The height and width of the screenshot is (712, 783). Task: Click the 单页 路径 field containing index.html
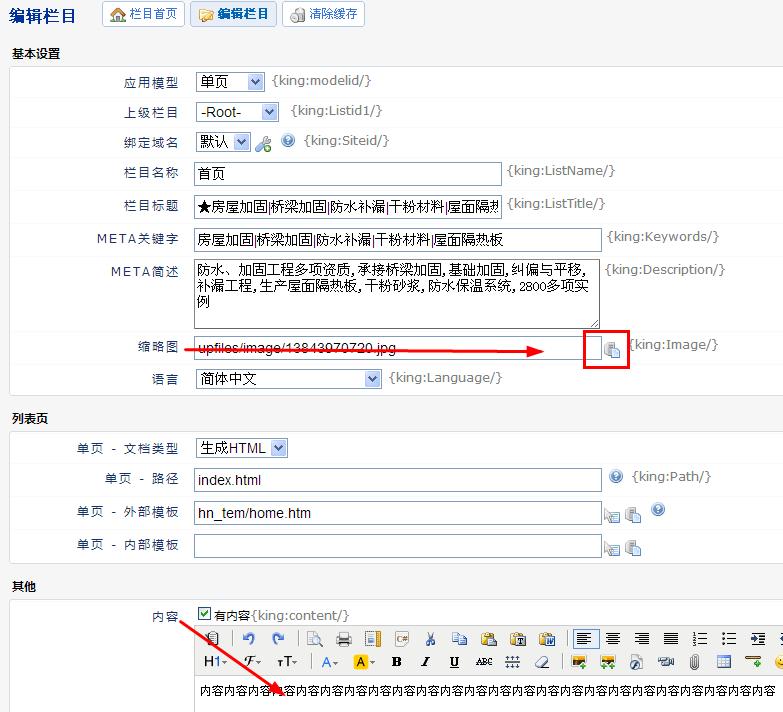pos(397,480)
